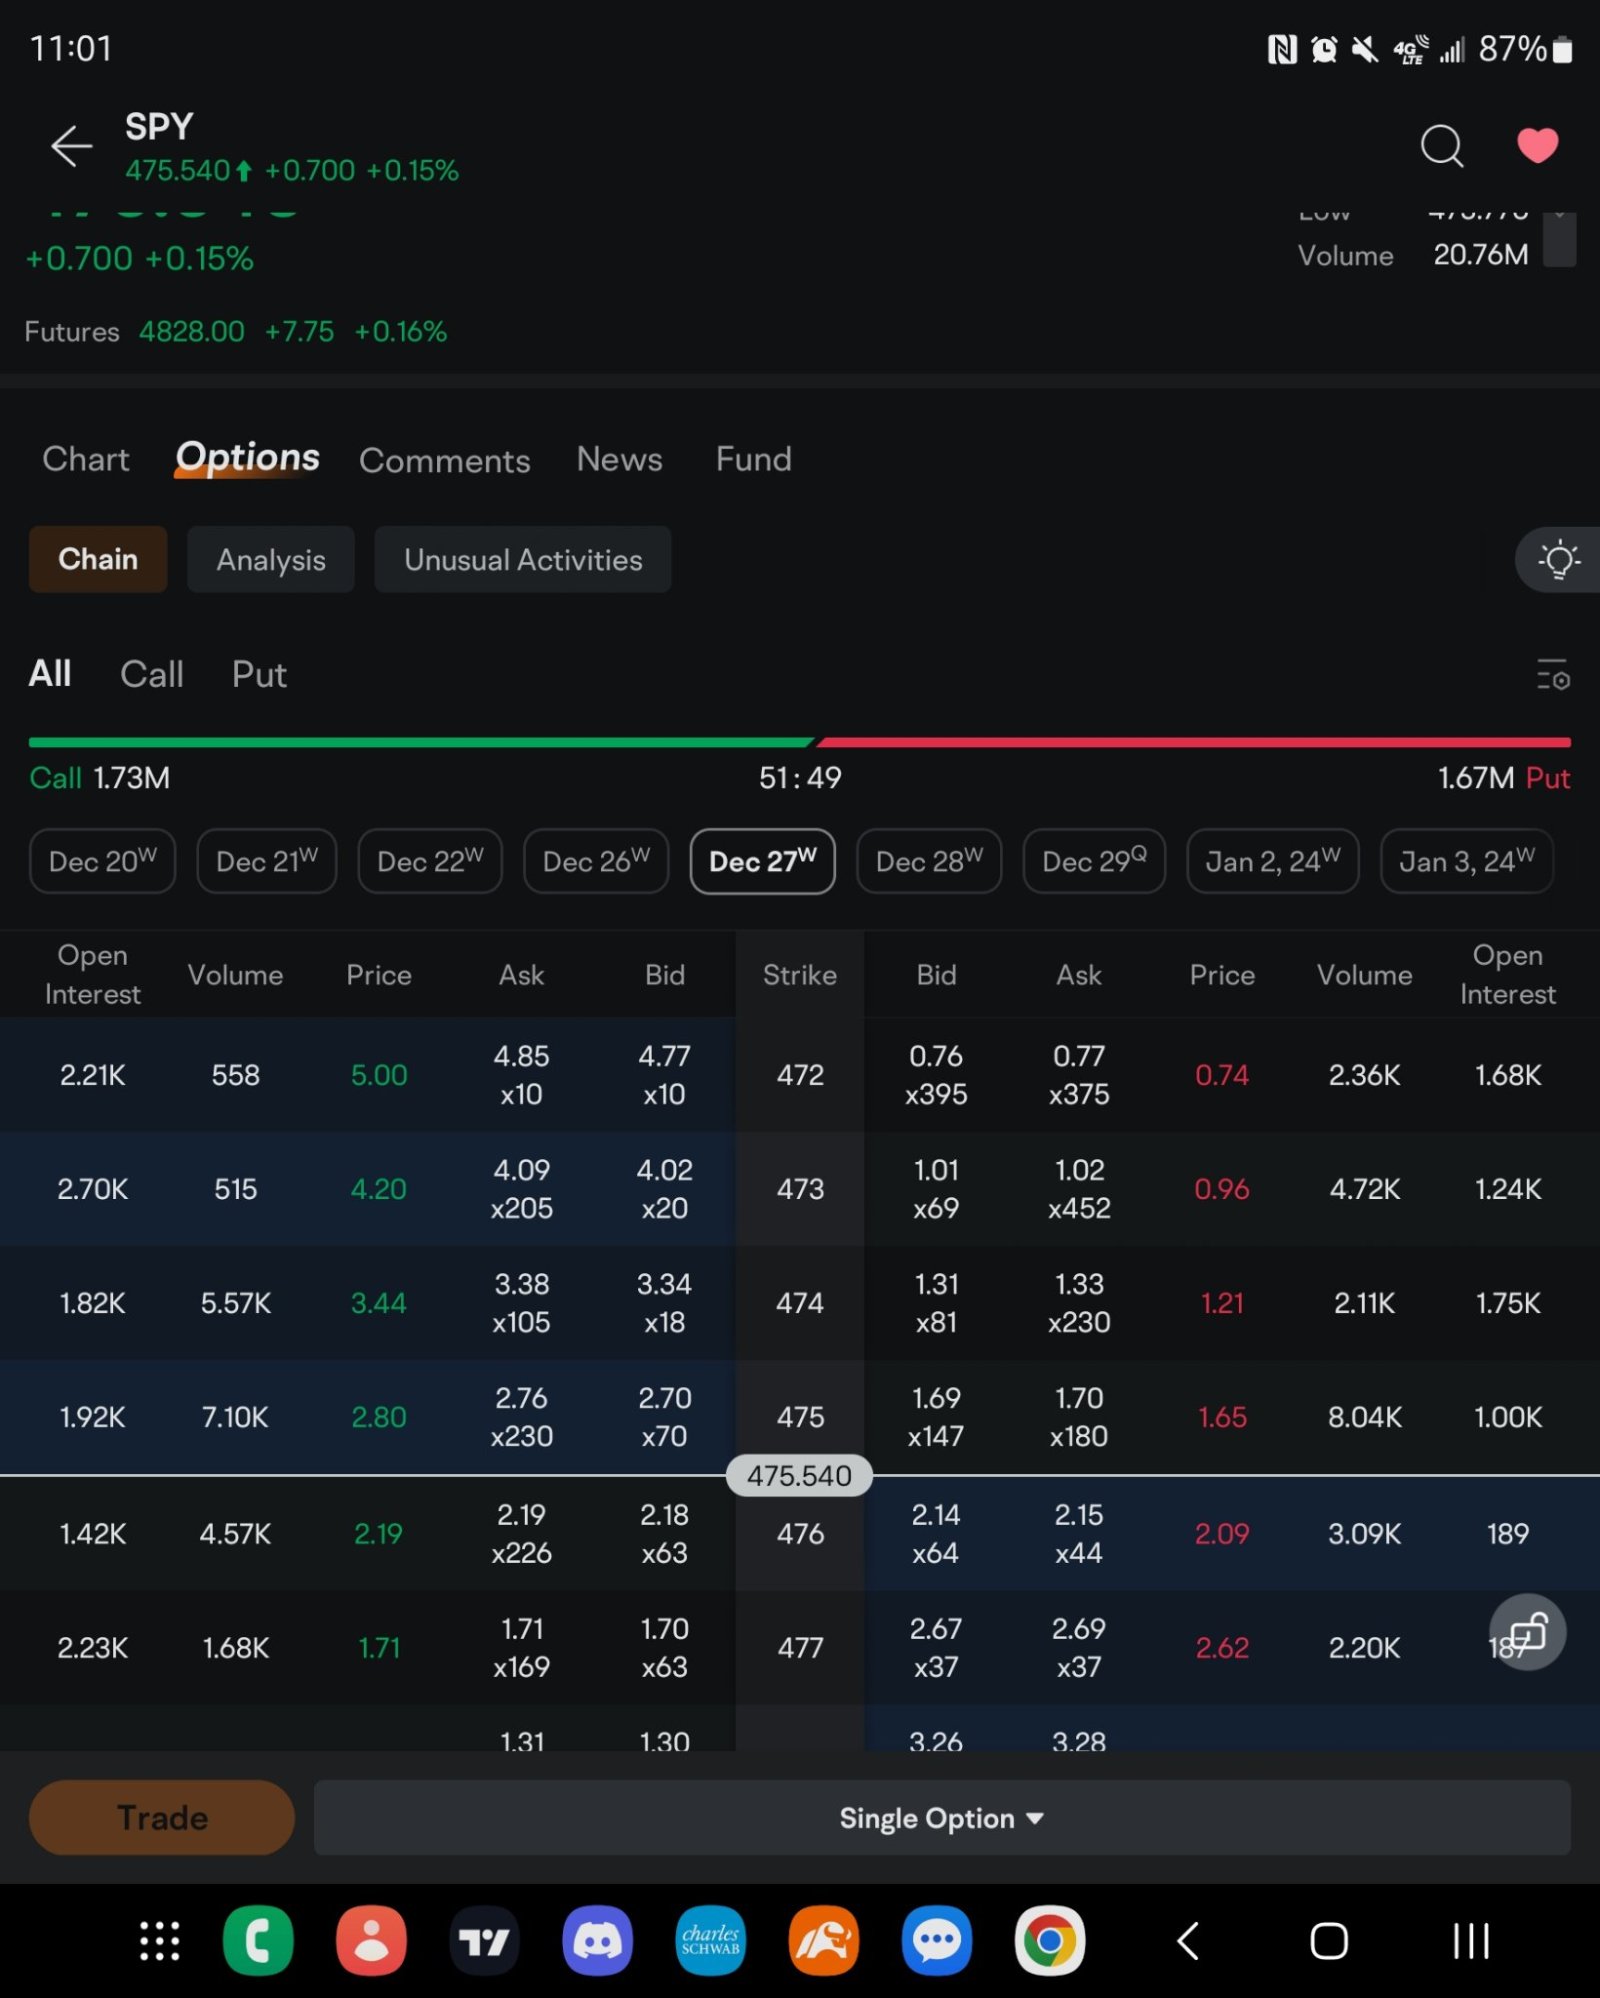Image resolution: width=1600 pixels, height=1998 pixels.
Task: Open the Fund tab
Action: (753, 459)
